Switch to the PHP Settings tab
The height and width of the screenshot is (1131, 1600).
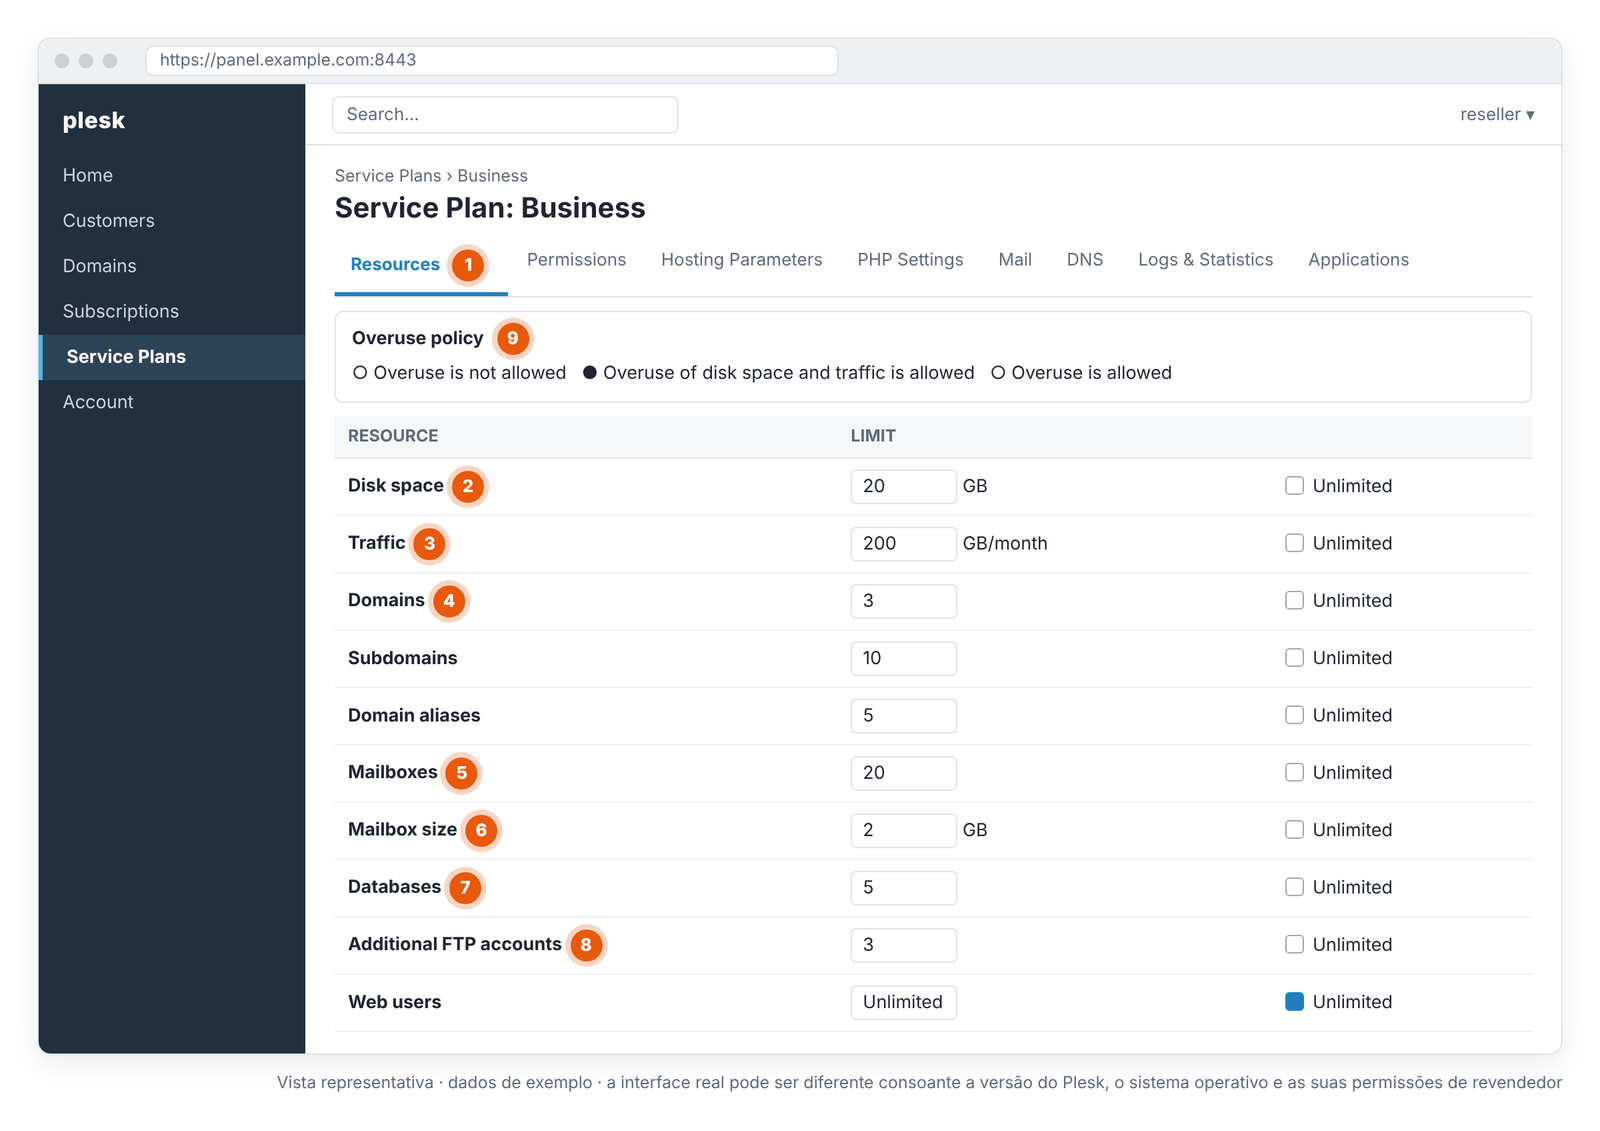click(x=910, y=260)
